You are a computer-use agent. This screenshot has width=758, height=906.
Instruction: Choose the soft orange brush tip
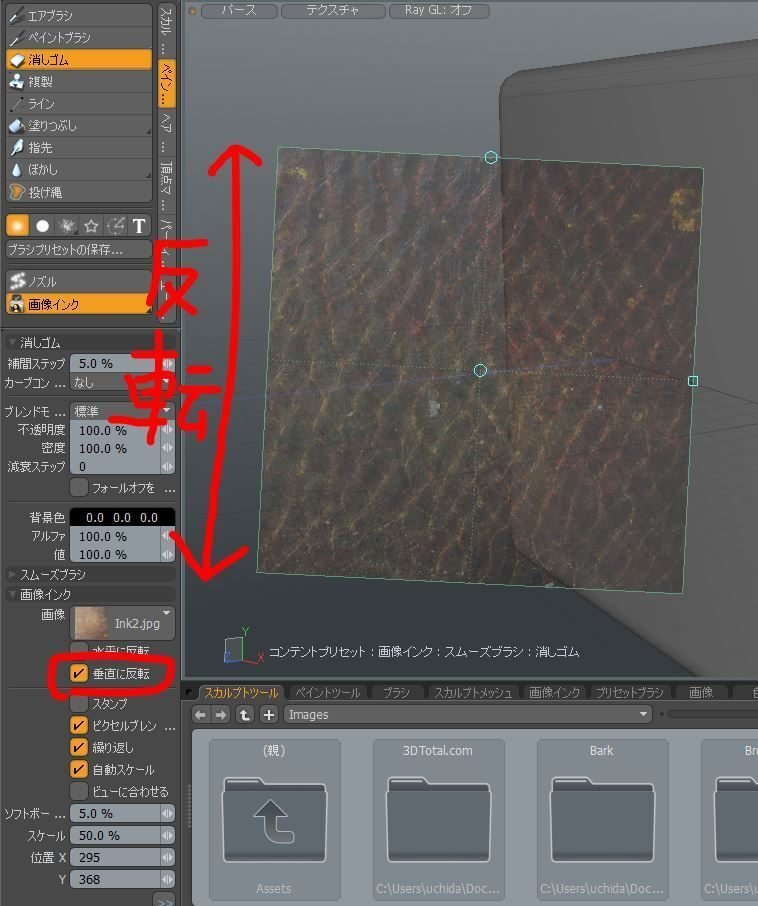click(x=17, y=225)
